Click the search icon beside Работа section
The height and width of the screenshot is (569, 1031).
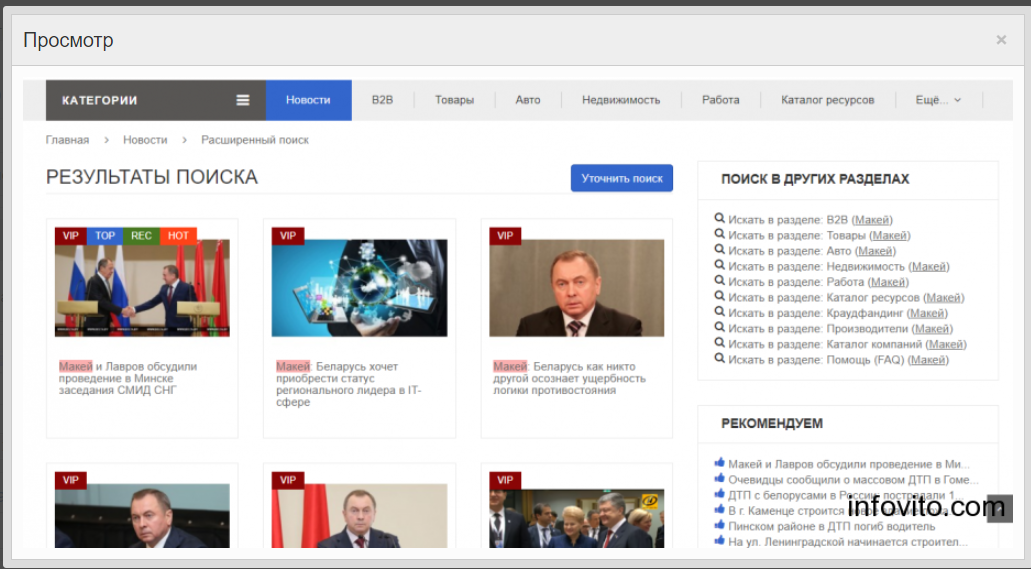[x=719, y=281]
